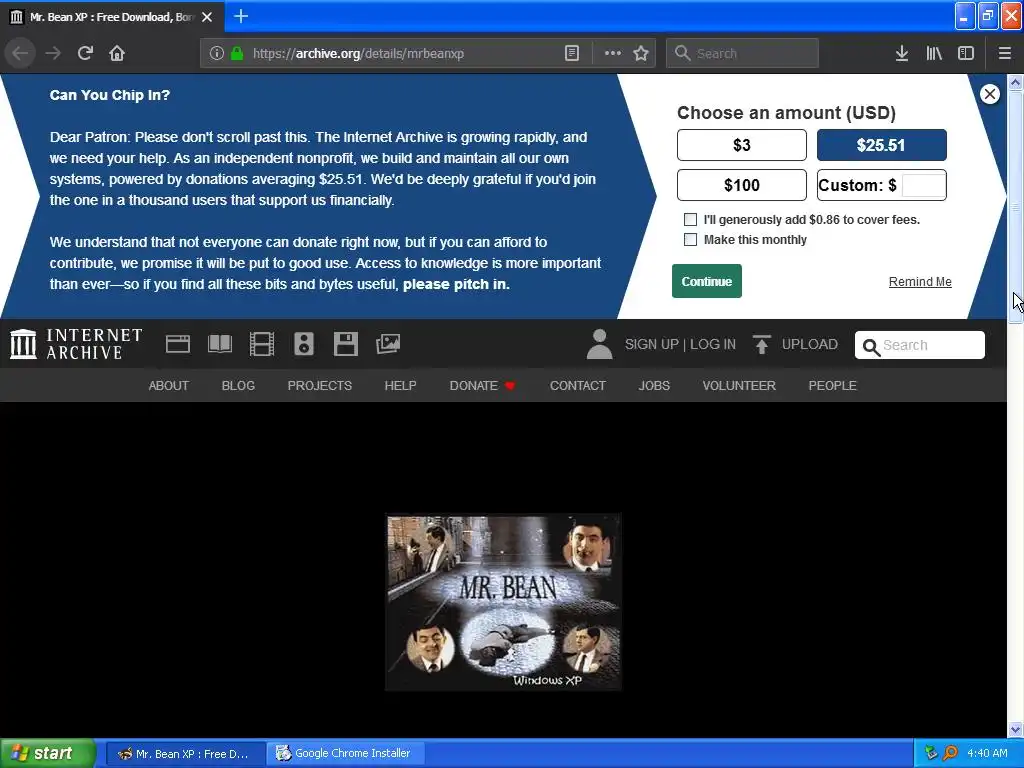The height and width of the screenshot is (768, 1024).
Task: Open the BLOG menu item
Action: [x=238, y=385]
